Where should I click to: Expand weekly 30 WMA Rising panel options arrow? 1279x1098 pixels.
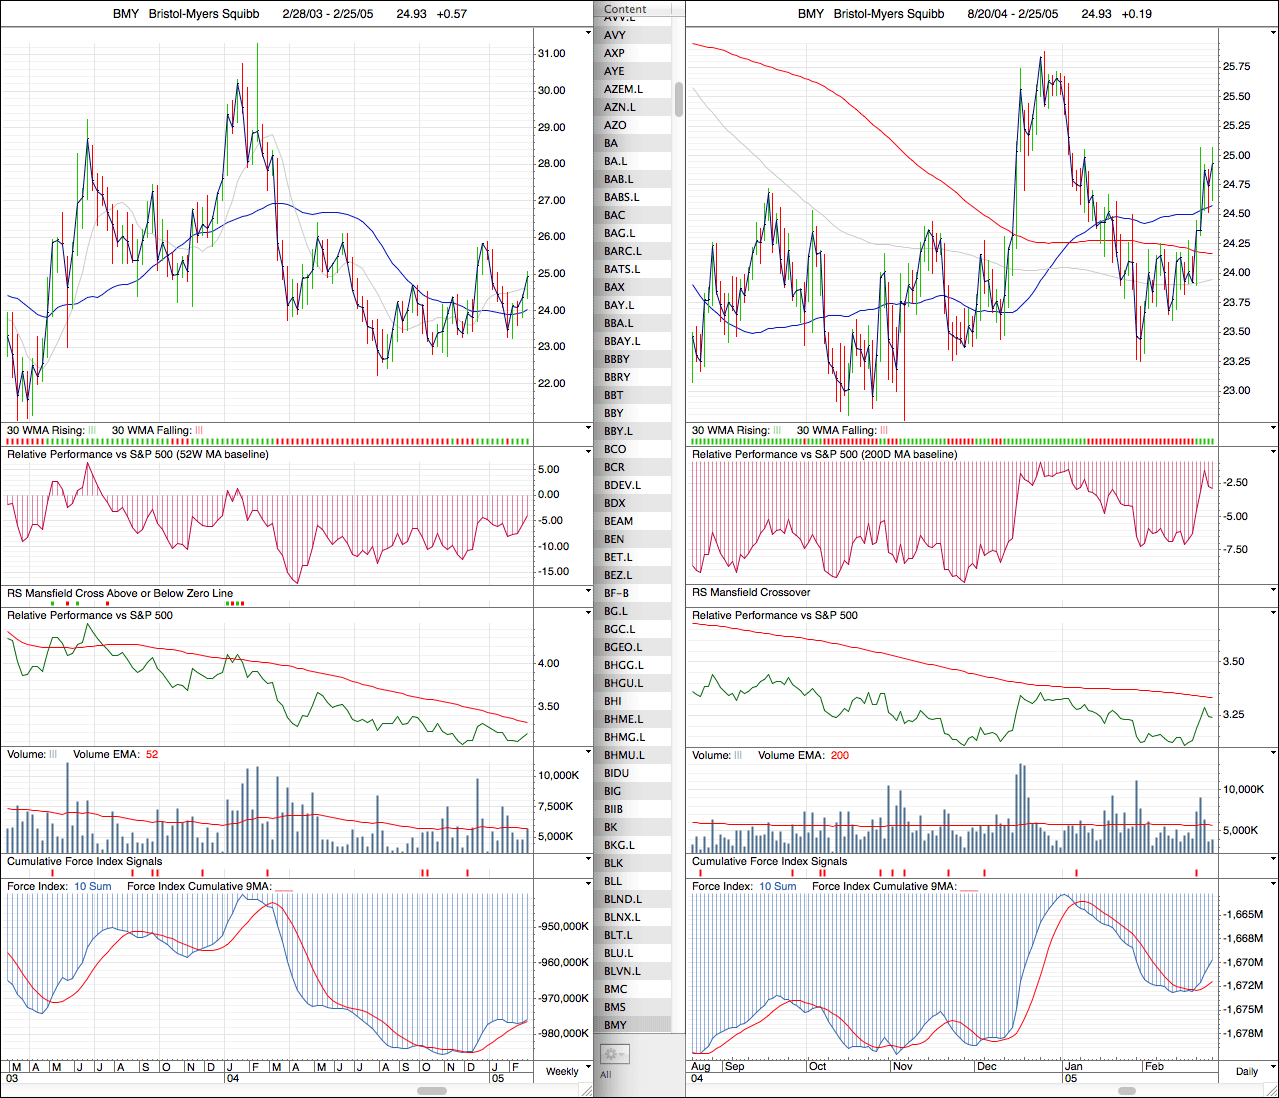[x=588, y=429]
